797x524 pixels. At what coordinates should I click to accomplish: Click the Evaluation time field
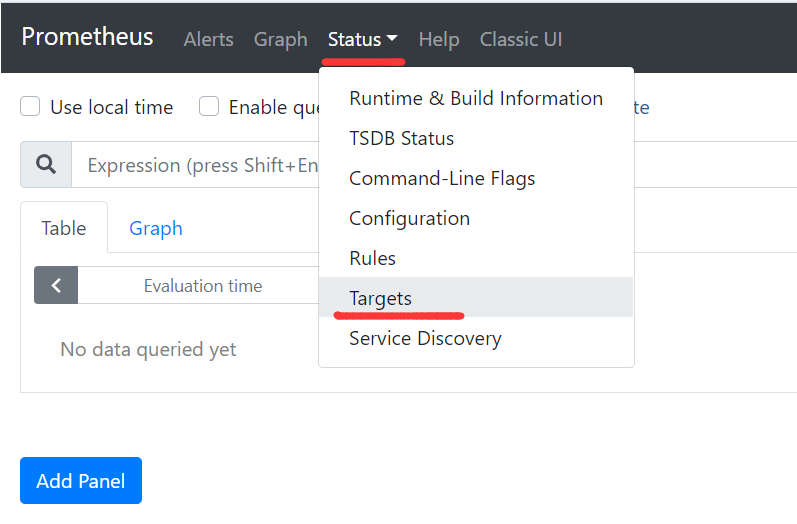click(198, 286)
